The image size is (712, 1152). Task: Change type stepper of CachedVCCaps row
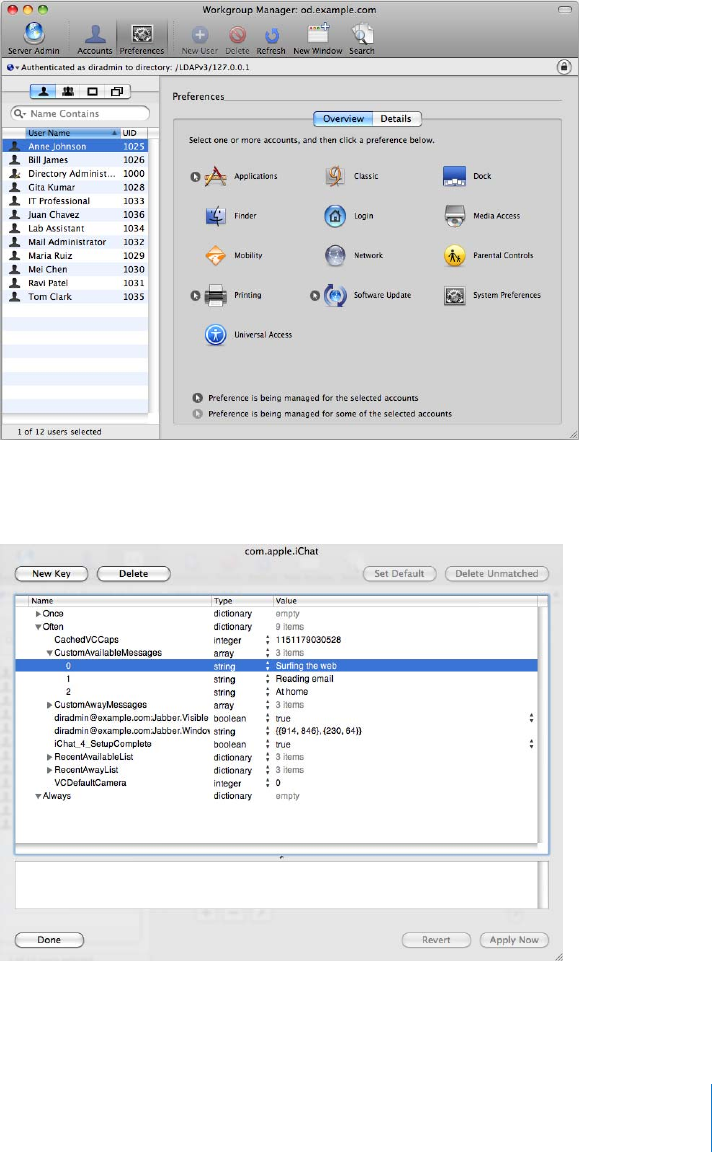coord(267,640)
